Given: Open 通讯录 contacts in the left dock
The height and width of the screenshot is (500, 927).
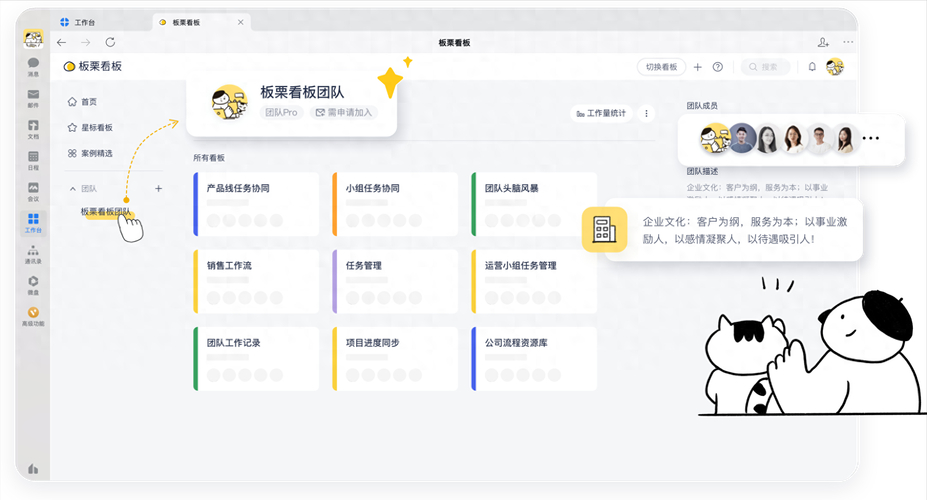Looking at the screenshot, I should click(x=33, y=255).
